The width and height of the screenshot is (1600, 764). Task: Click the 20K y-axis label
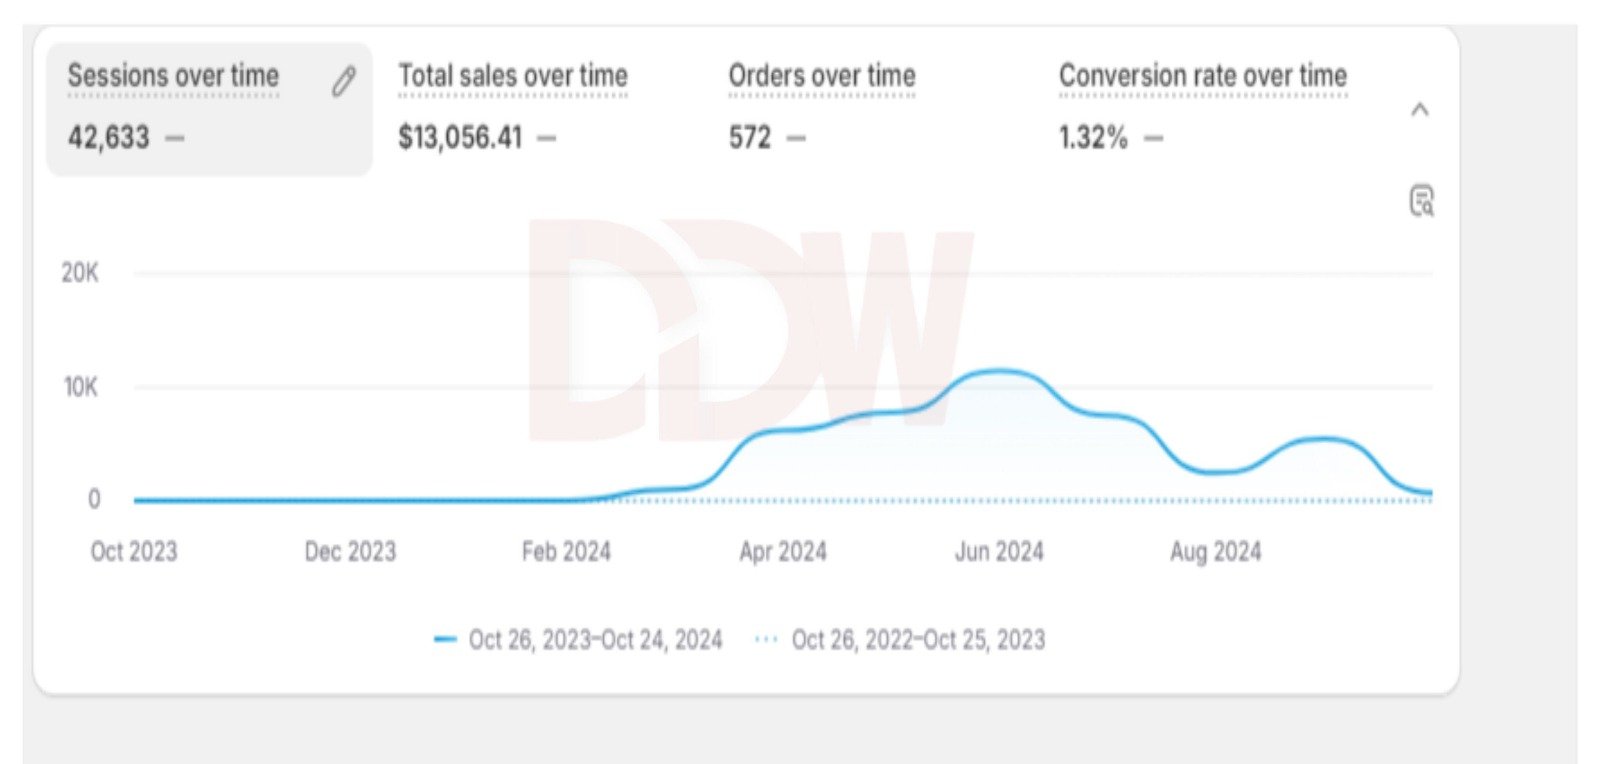[80, 273]
